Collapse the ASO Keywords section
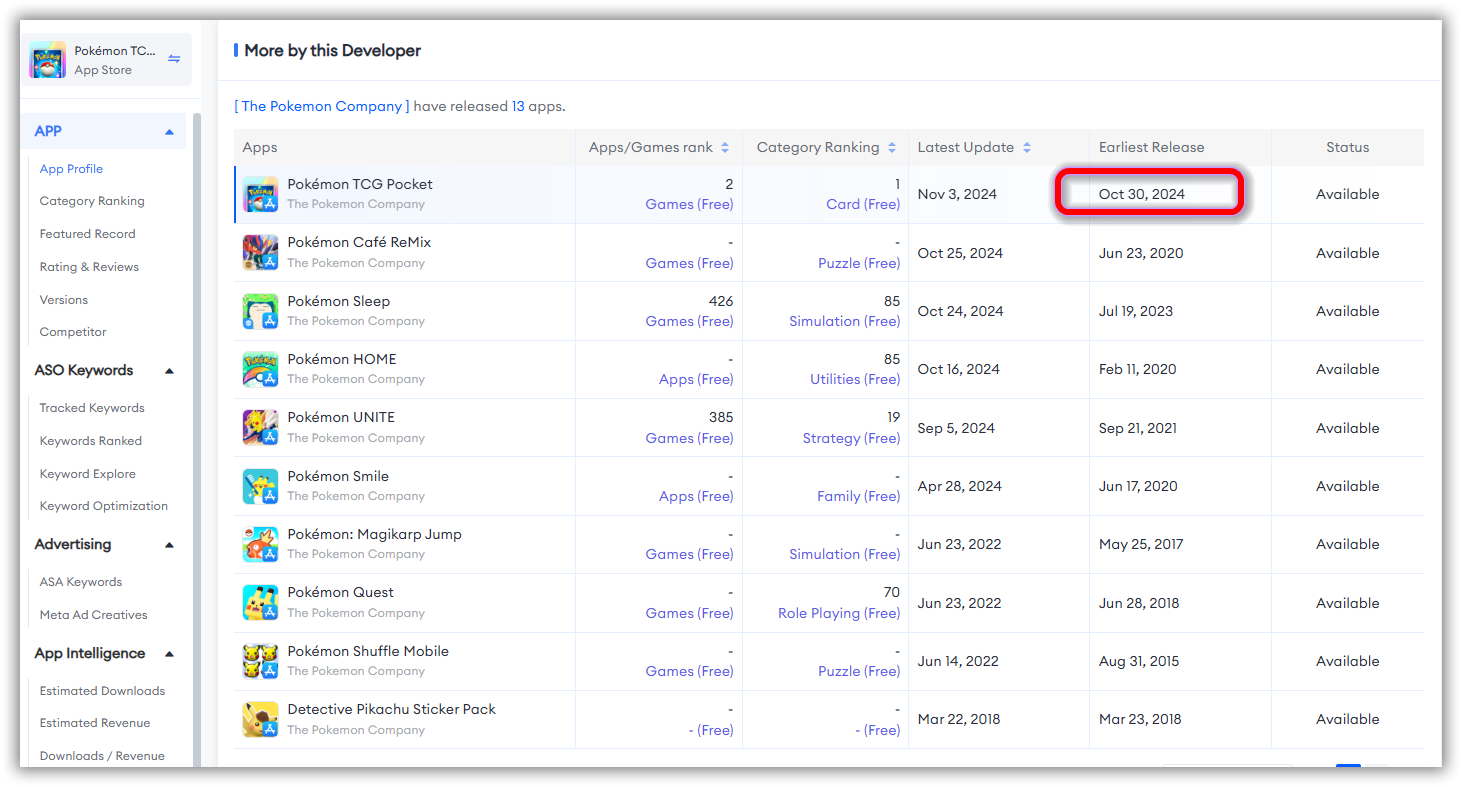Screen dimensions: 1462x787 pos(169,371)
